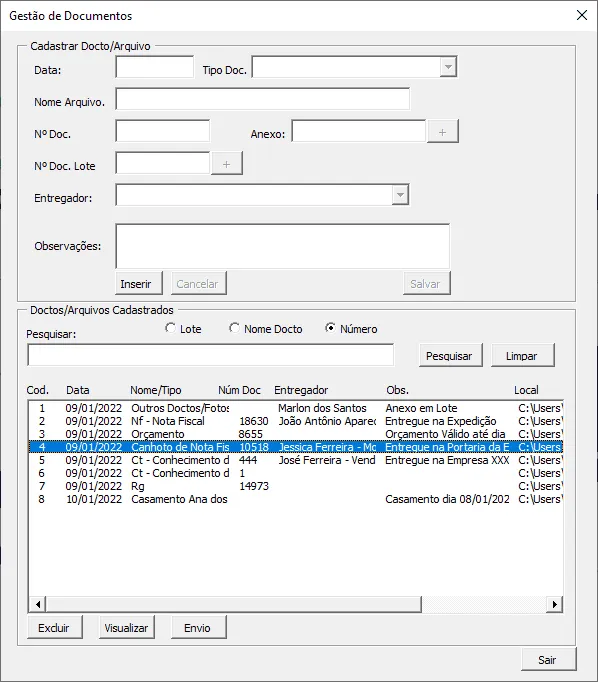Click the plus button beside Nº Doc. Lote
Viewport: 598px width, 682px height.
[x=227, y=164]
